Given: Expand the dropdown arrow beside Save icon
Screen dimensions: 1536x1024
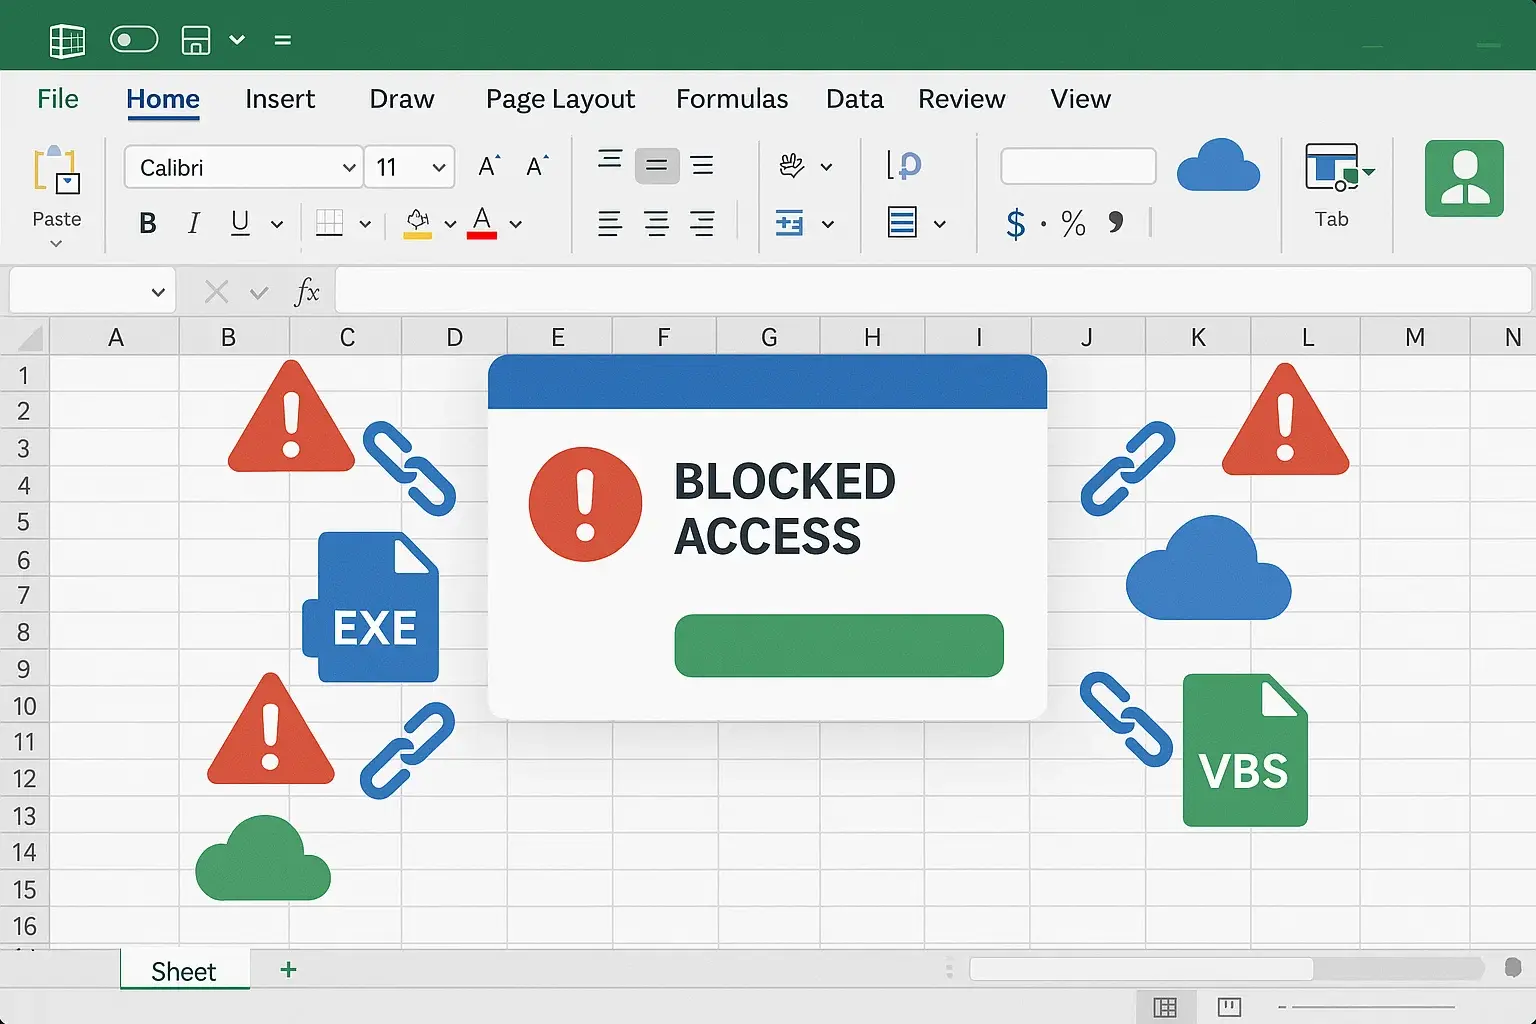Looking at the screenshot, I should 237,40.
